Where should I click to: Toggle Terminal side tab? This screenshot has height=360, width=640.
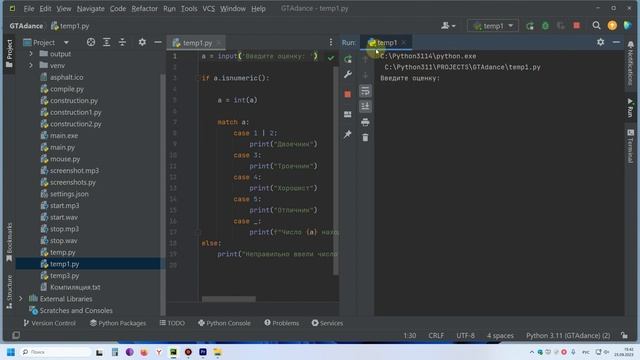(x=631, y=146)
